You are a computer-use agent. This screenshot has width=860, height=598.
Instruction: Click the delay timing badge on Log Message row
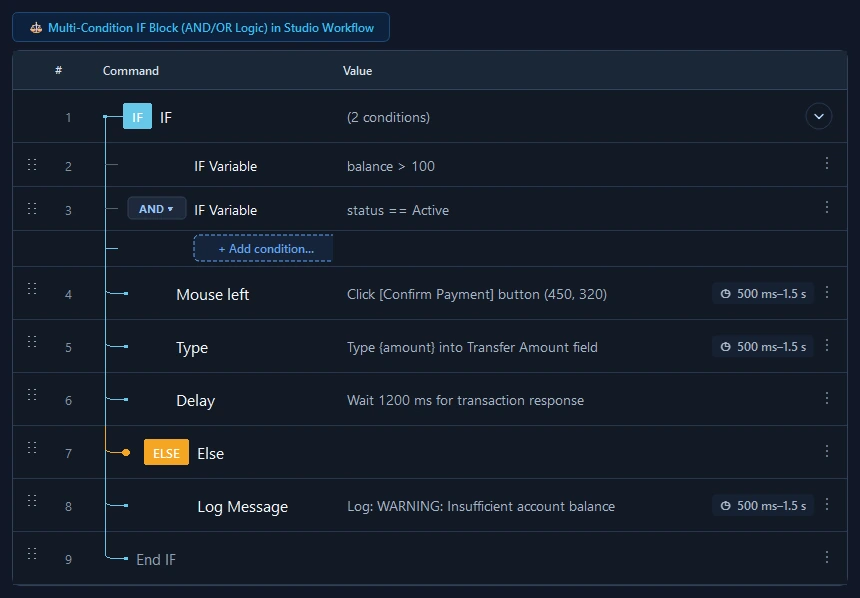pyautogui.click(x=763, y=506)
